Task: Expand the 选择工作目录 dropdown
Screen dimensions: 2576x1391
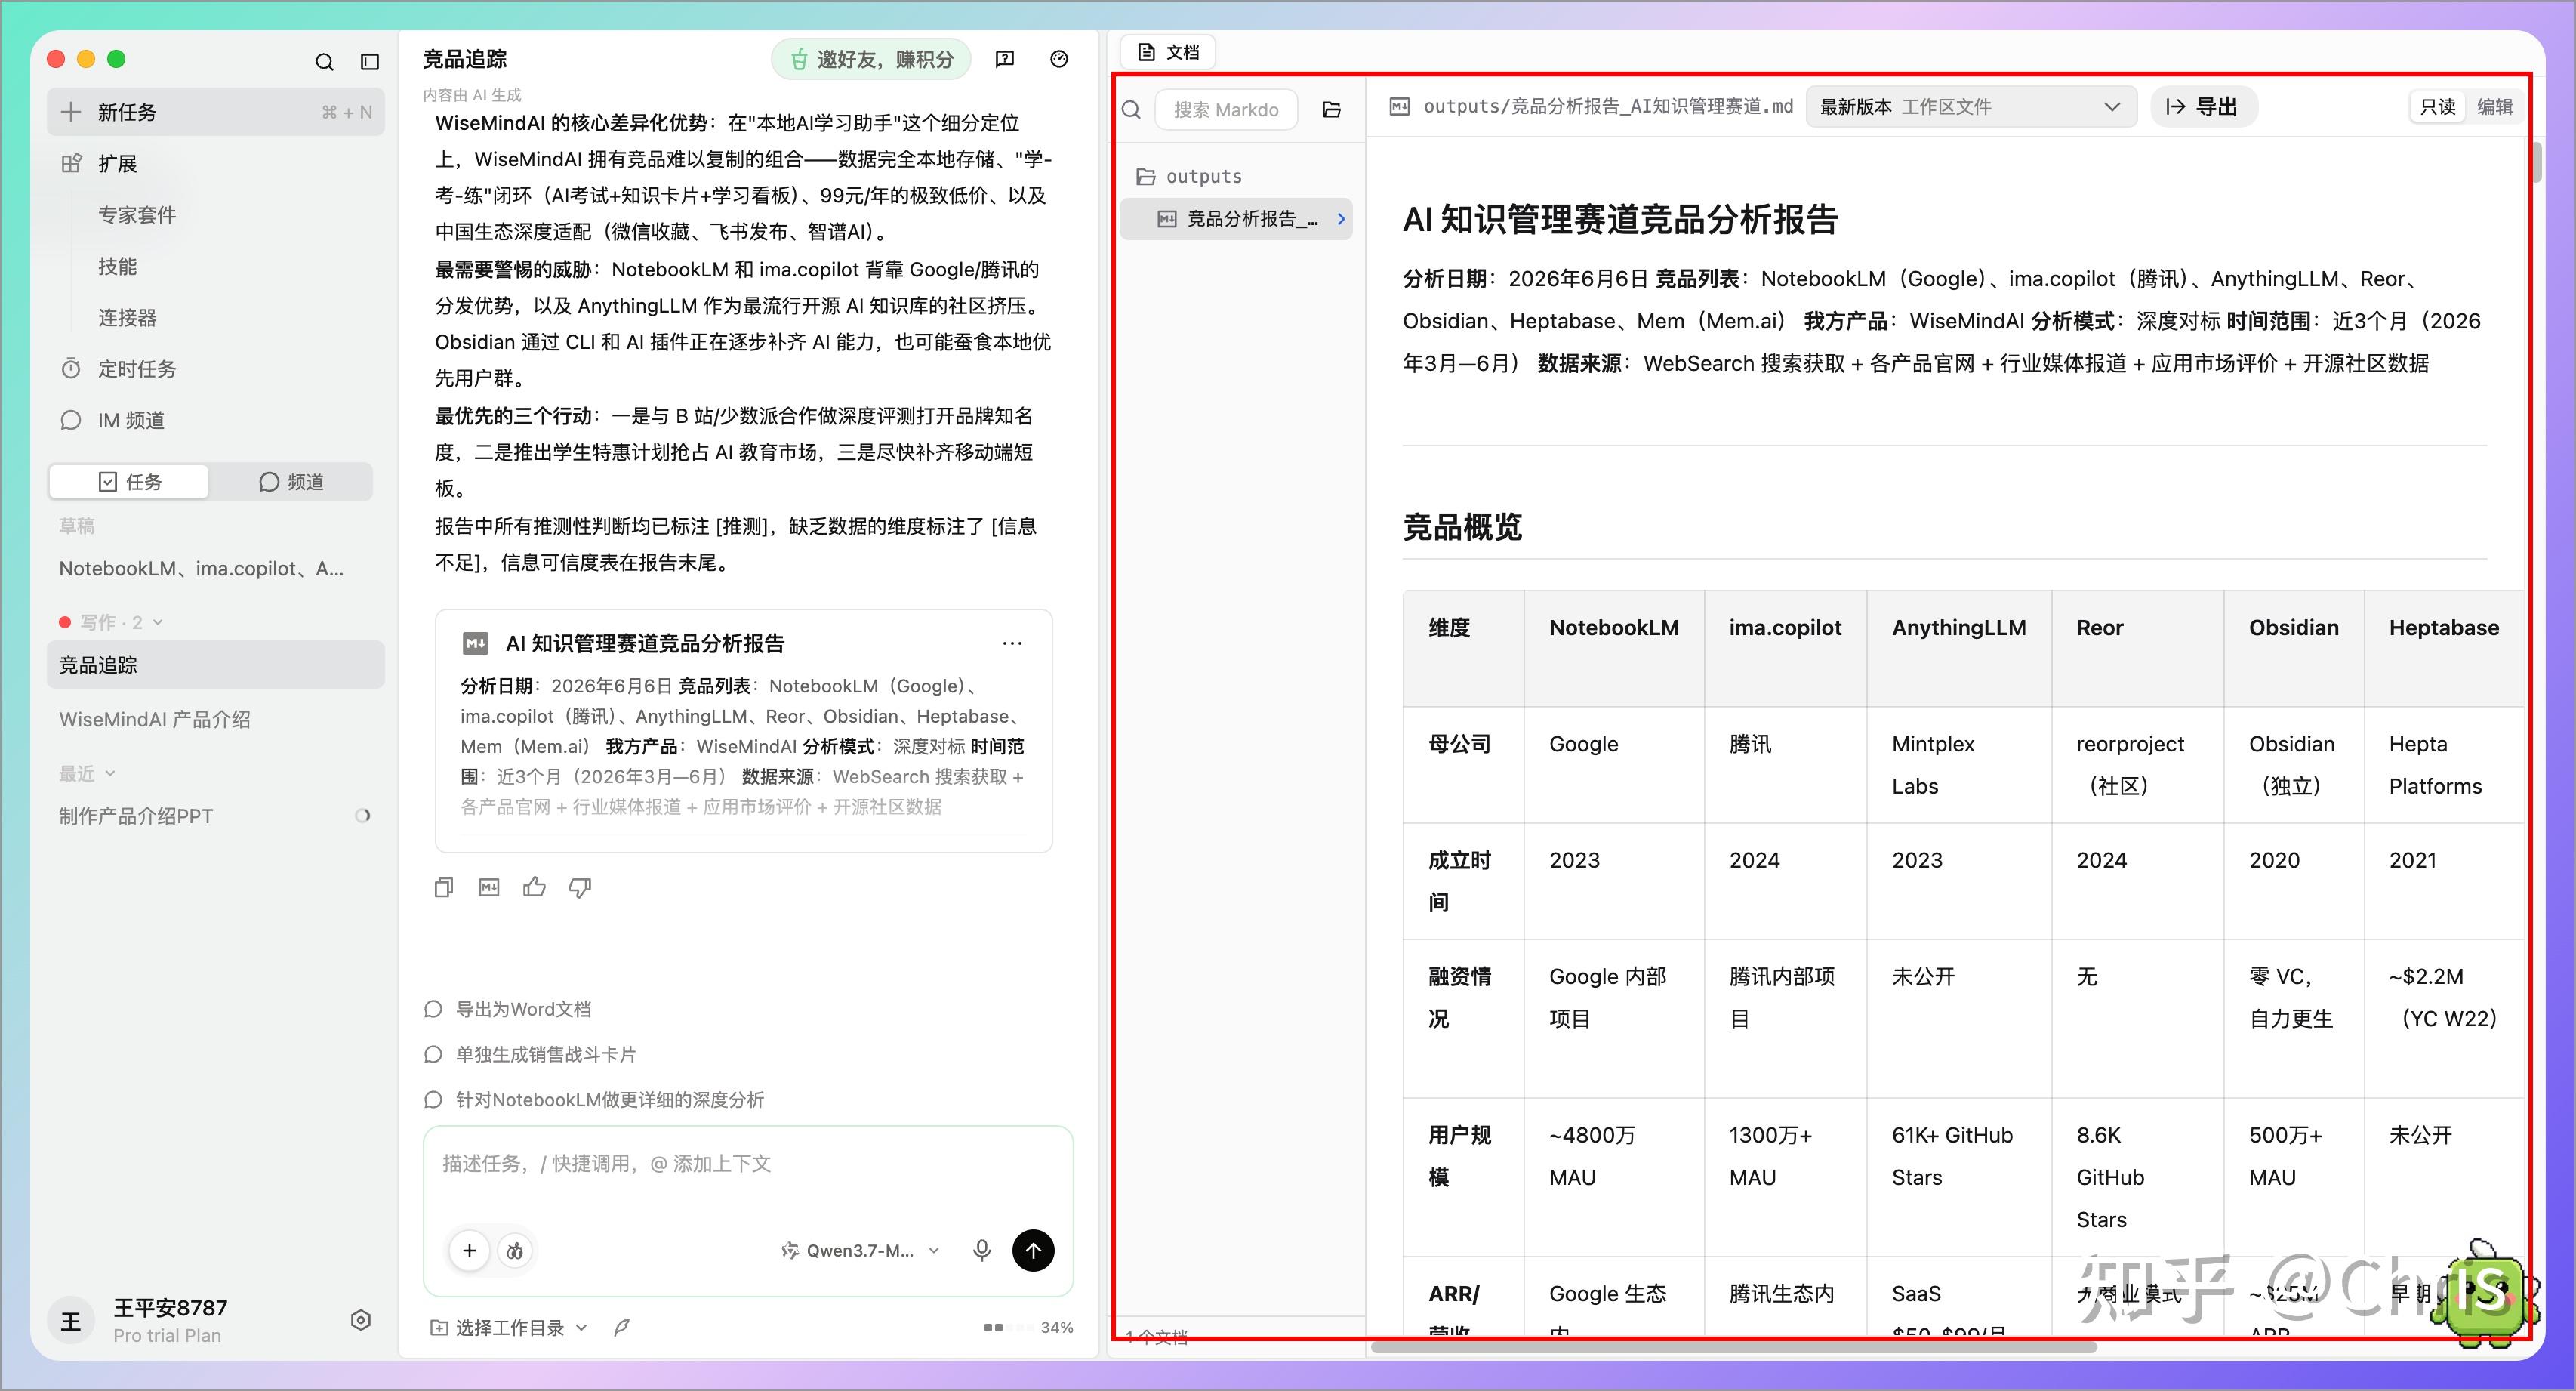Action: [508, 1327]
